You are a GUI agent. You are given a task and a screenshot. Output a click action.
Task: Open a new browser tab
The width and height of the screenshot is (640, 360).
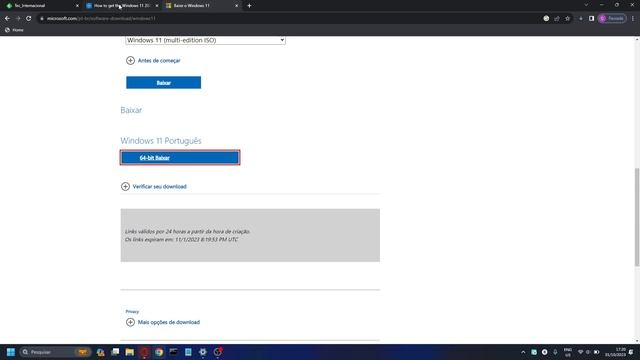tap(249, 6)
